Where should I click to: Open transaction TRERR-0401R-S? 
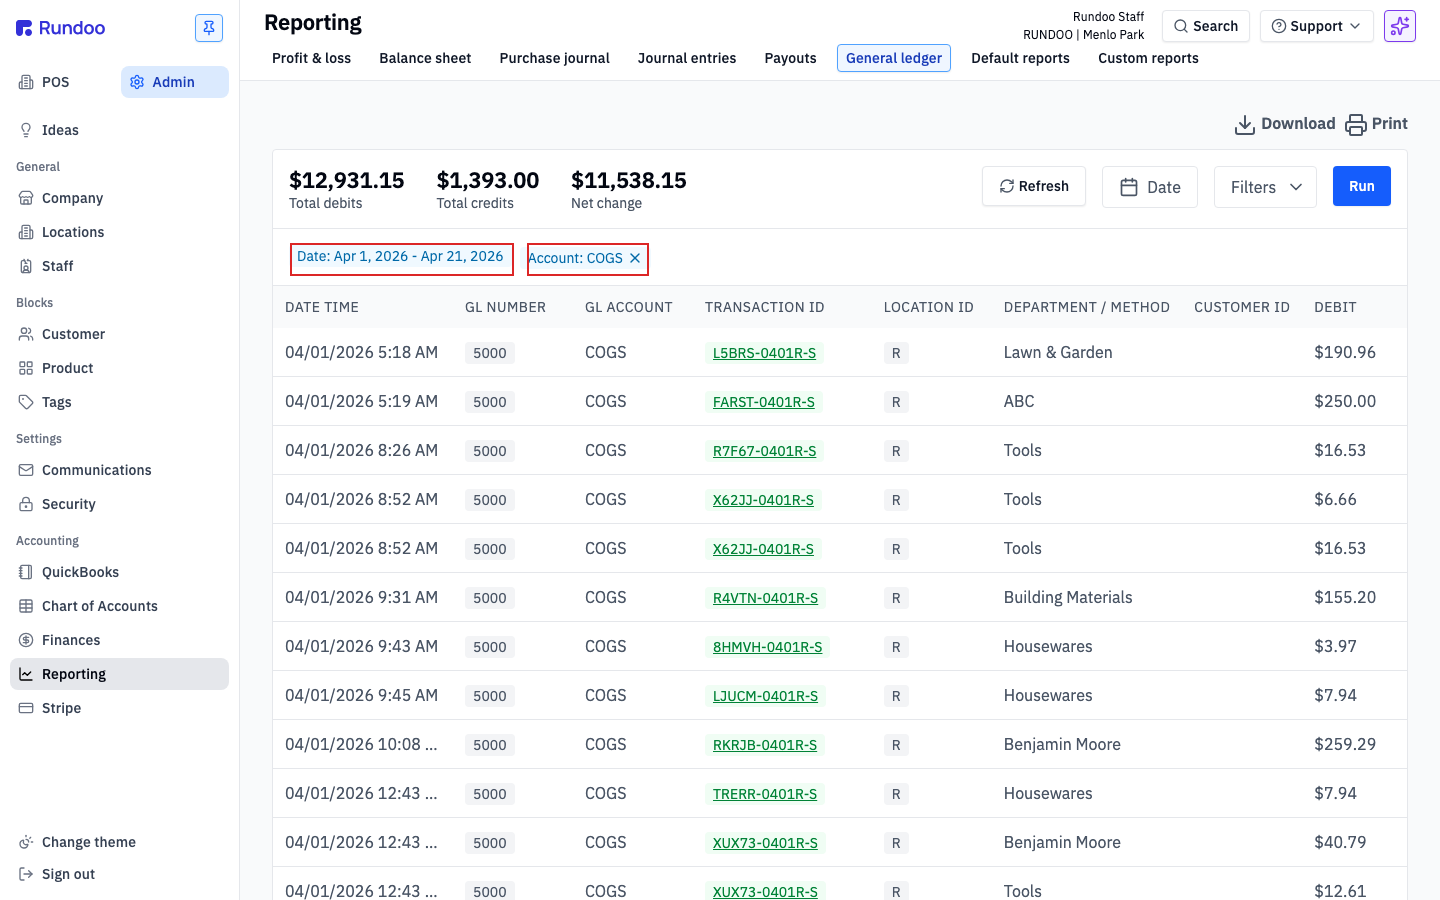click(x=765, y=794)
